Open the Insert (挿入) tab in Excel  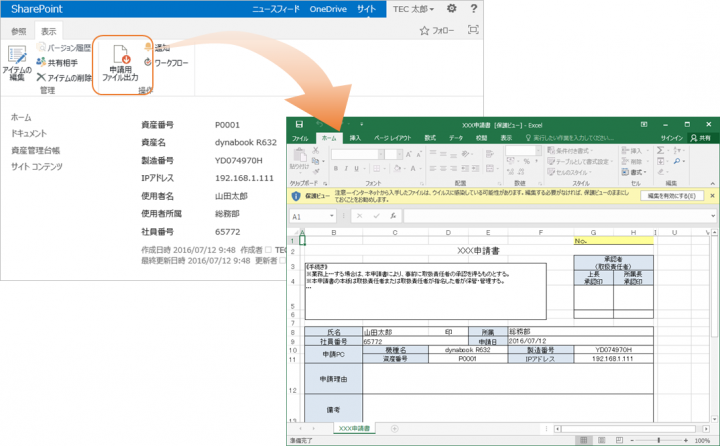click(x=355, y=138)
